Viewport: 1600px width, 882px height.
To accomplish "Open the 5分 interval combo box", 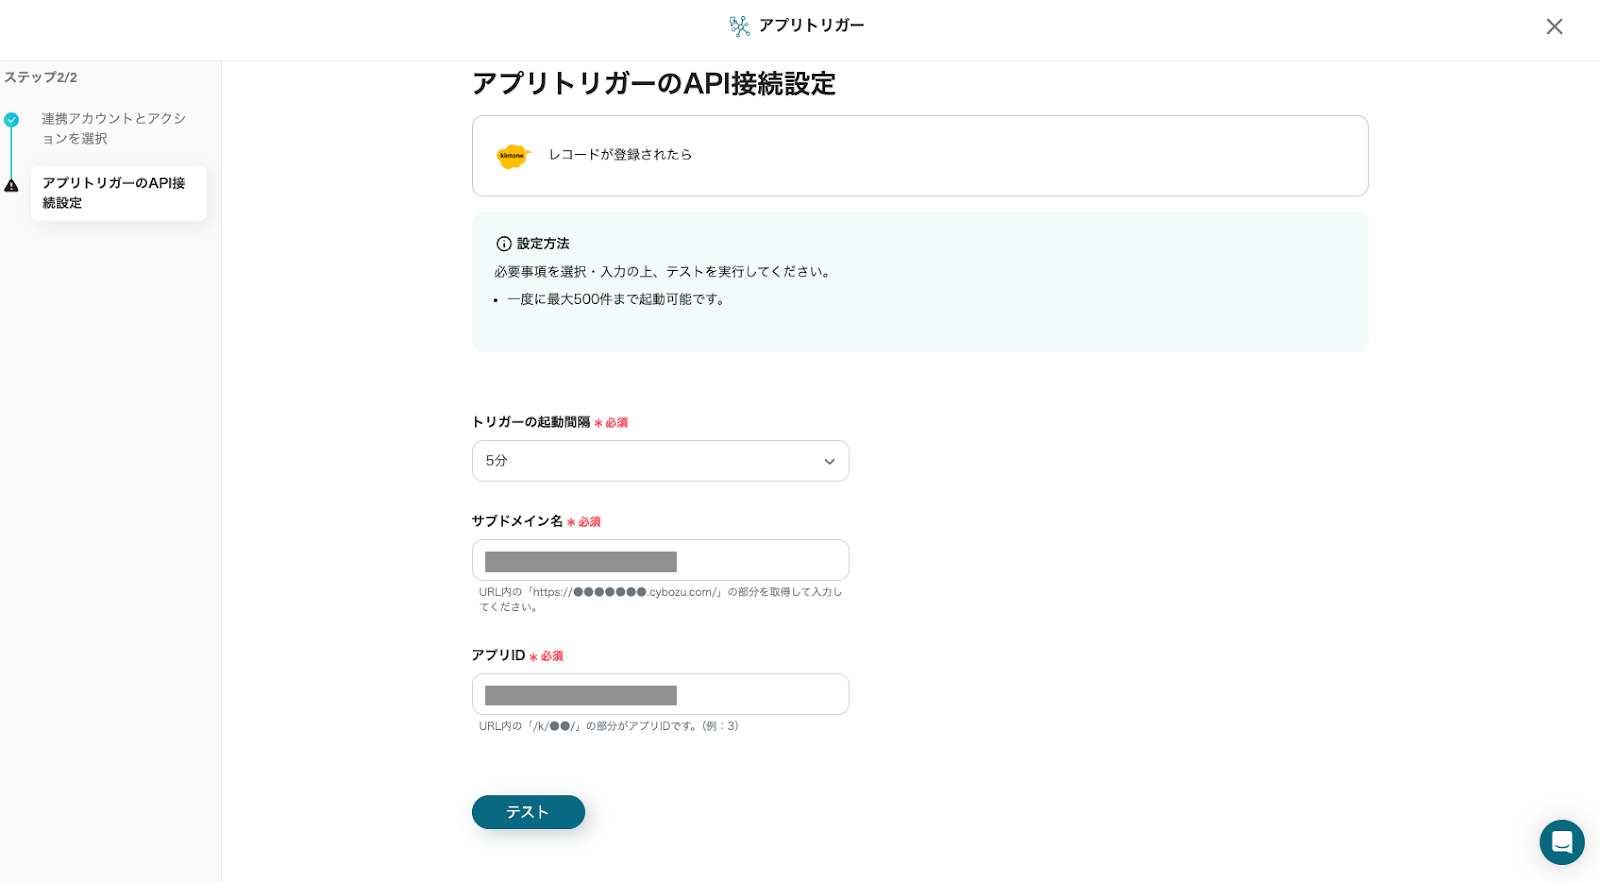I will coord(660,461).
